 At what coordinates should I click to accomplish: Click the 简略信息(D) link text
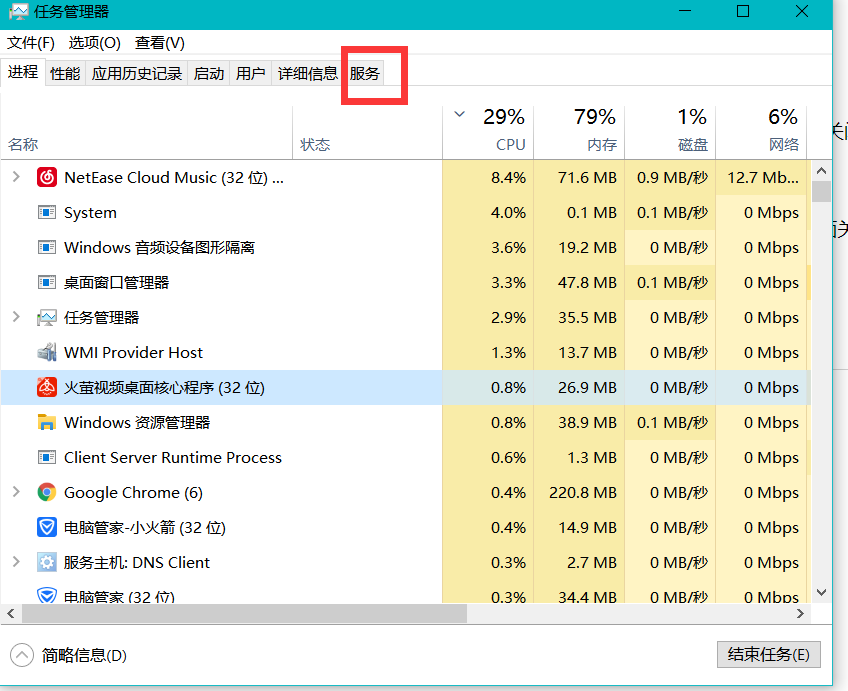coord(84,655)
